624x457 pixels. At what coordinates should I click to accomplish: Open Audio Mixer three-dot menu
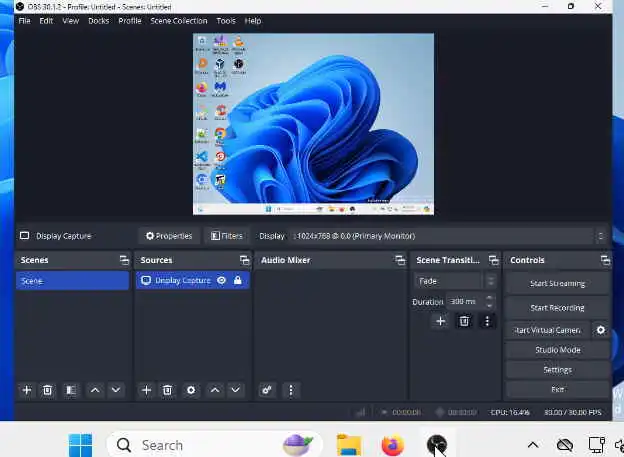coord(291,390)
